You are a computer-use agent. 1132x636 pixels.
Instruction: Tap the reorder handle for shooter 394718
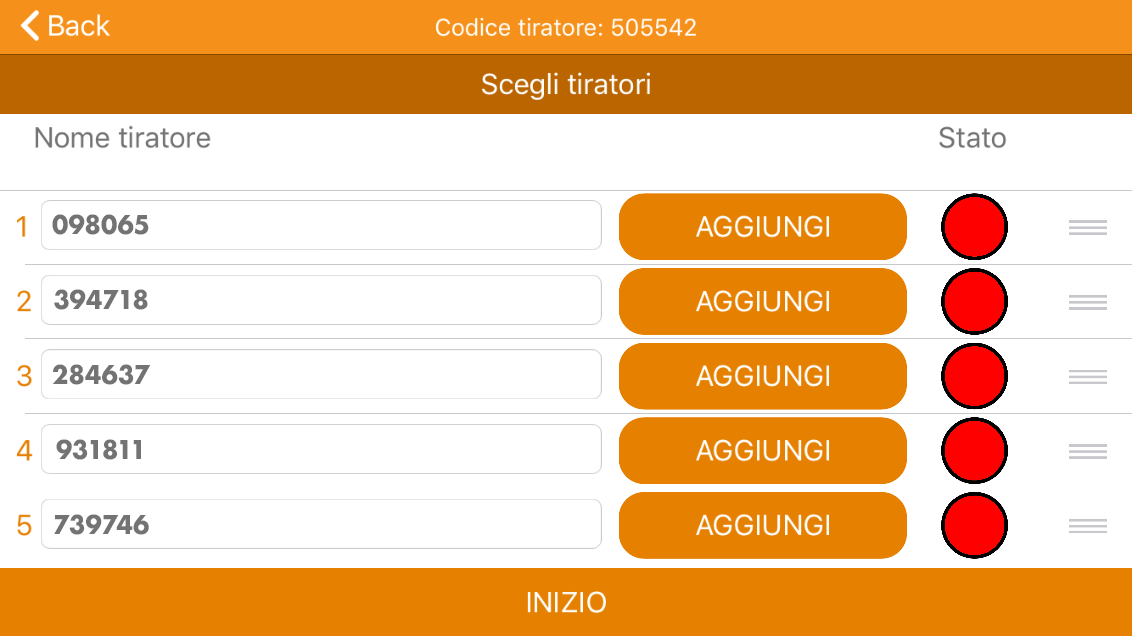(1087, 302)
